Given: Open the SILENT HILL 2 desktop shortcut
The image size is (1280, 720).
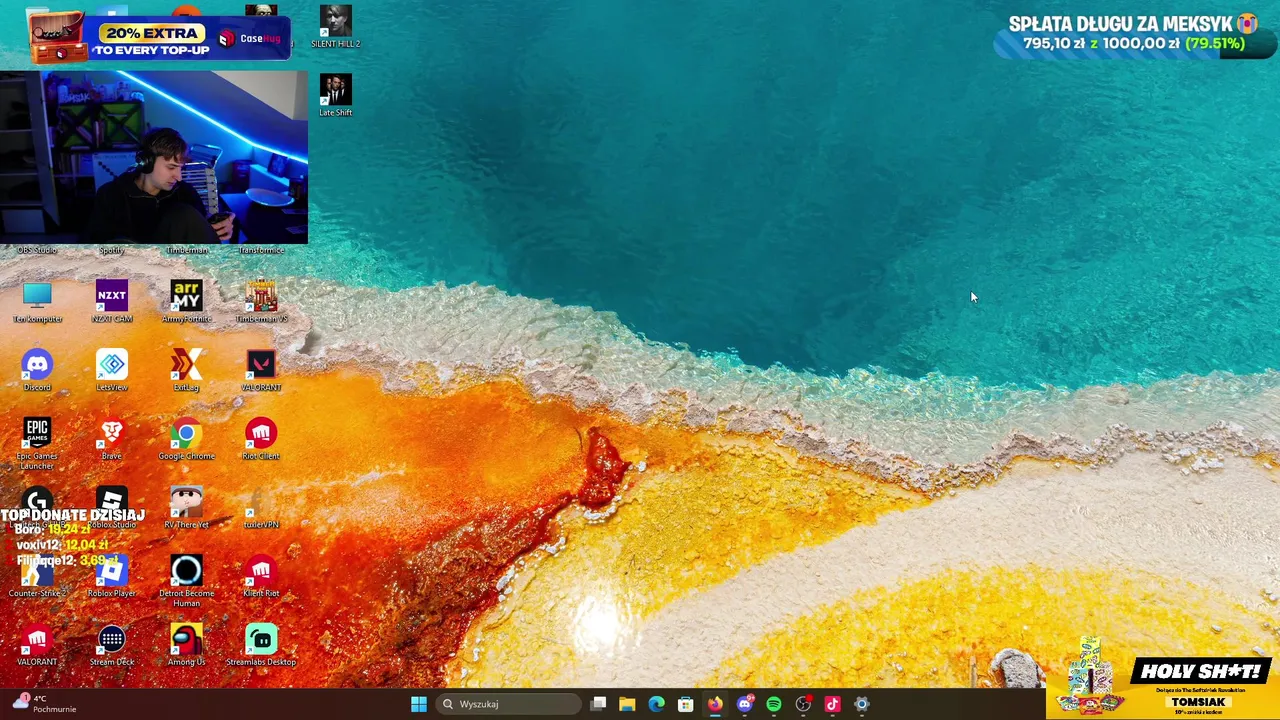Looking at the screenshot, I should pos(336,26).
